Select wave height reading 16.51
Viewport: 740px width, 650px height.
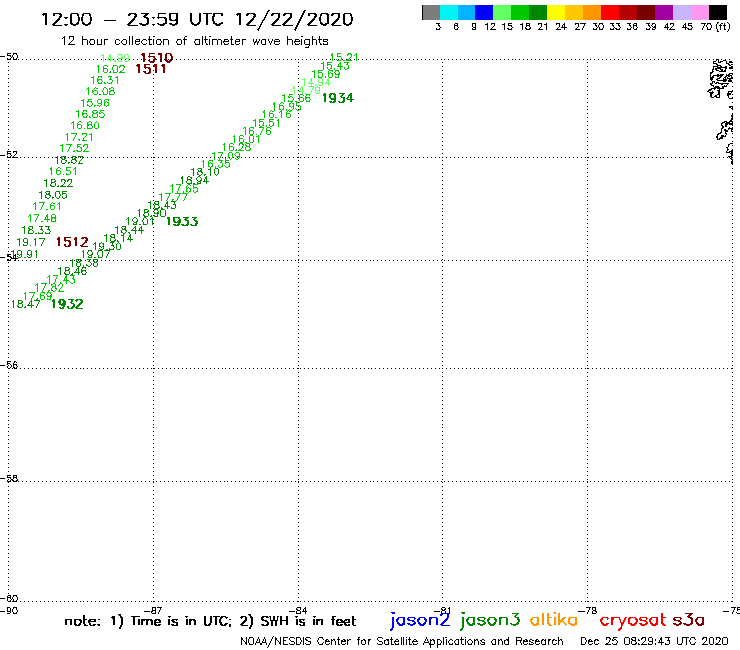tap(63, 171)
